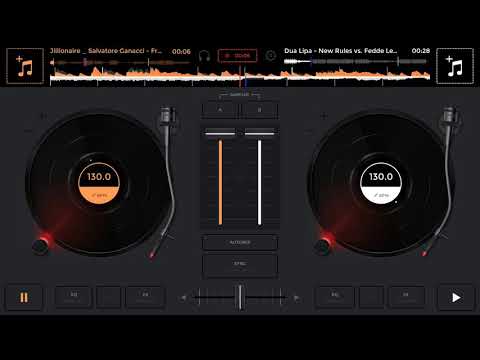This screenshot has width=480, height=360.
Task: Click plus icon above right turntable
Action: pyautogui.click(x=324, y=116)
